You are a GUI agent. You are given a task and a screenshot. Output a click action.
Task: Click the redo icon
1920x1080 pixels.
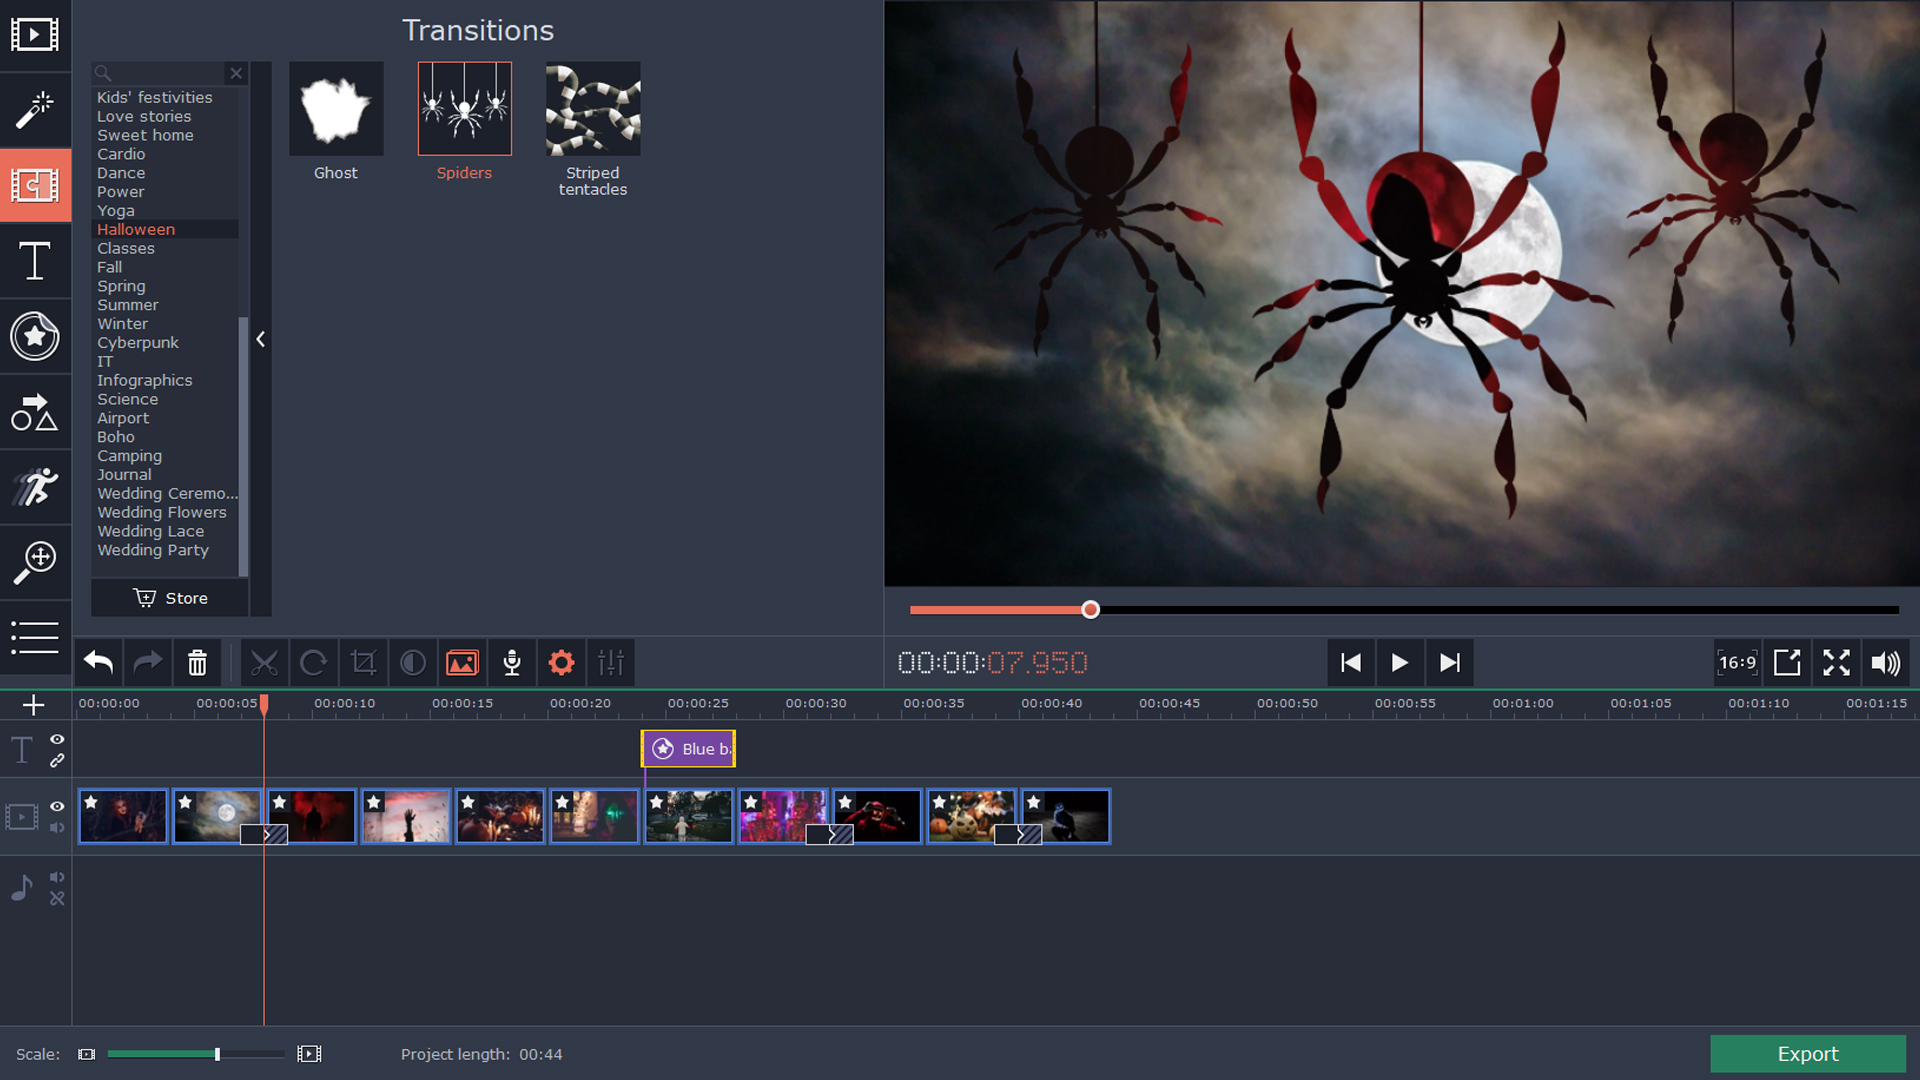[148, 662]
